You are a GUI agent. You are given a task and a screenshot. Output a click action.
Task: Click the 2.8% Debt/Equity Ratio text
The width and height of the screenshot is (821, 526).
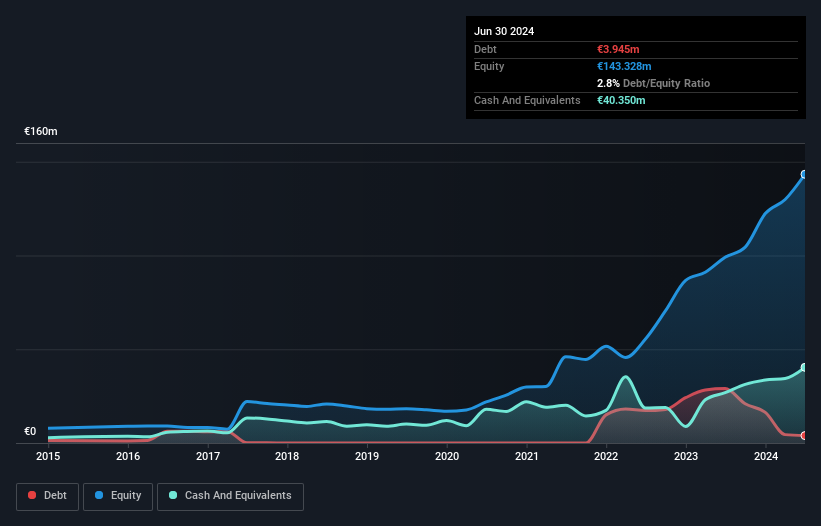(653, 83)
